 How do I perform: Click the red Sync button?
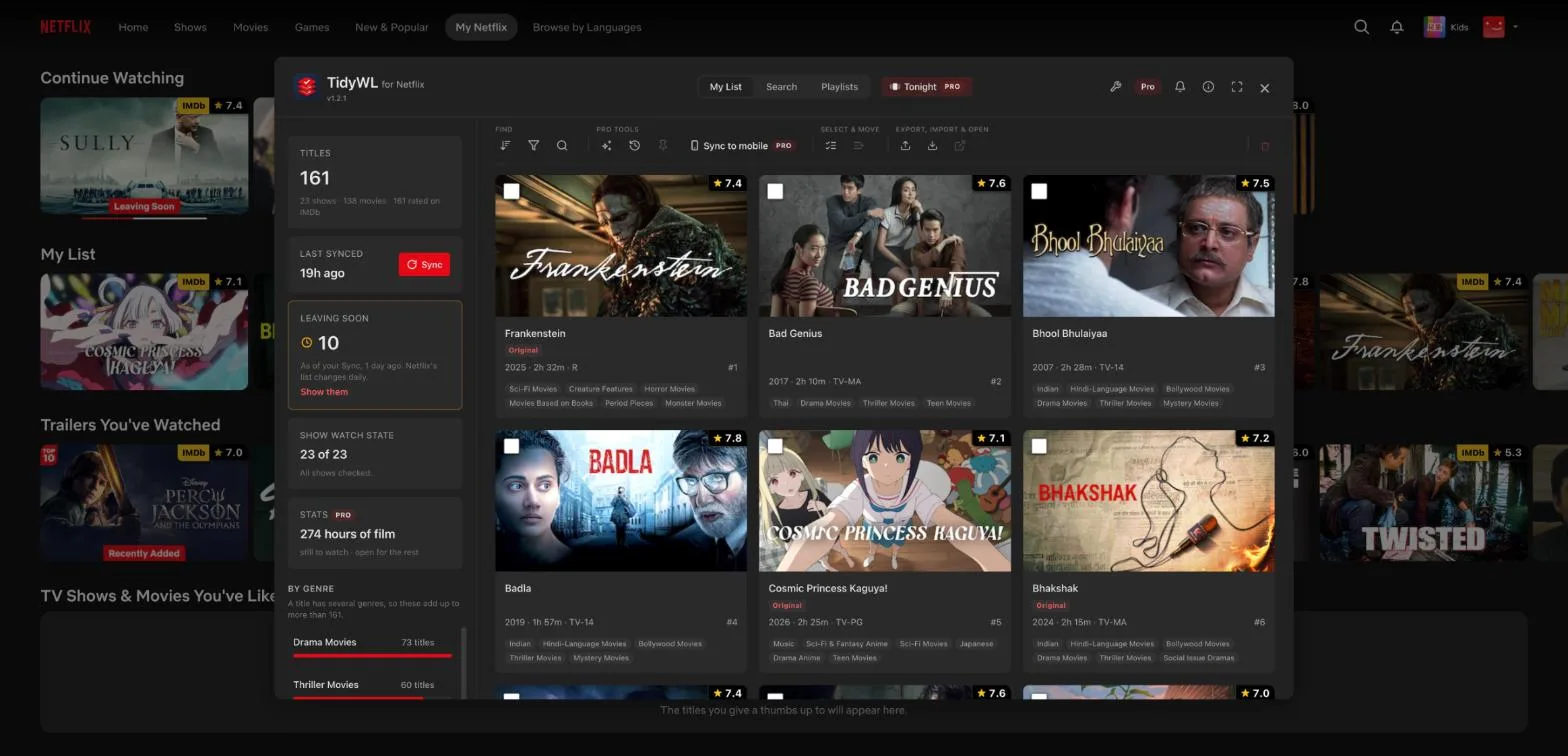click(x=424, y=264)
